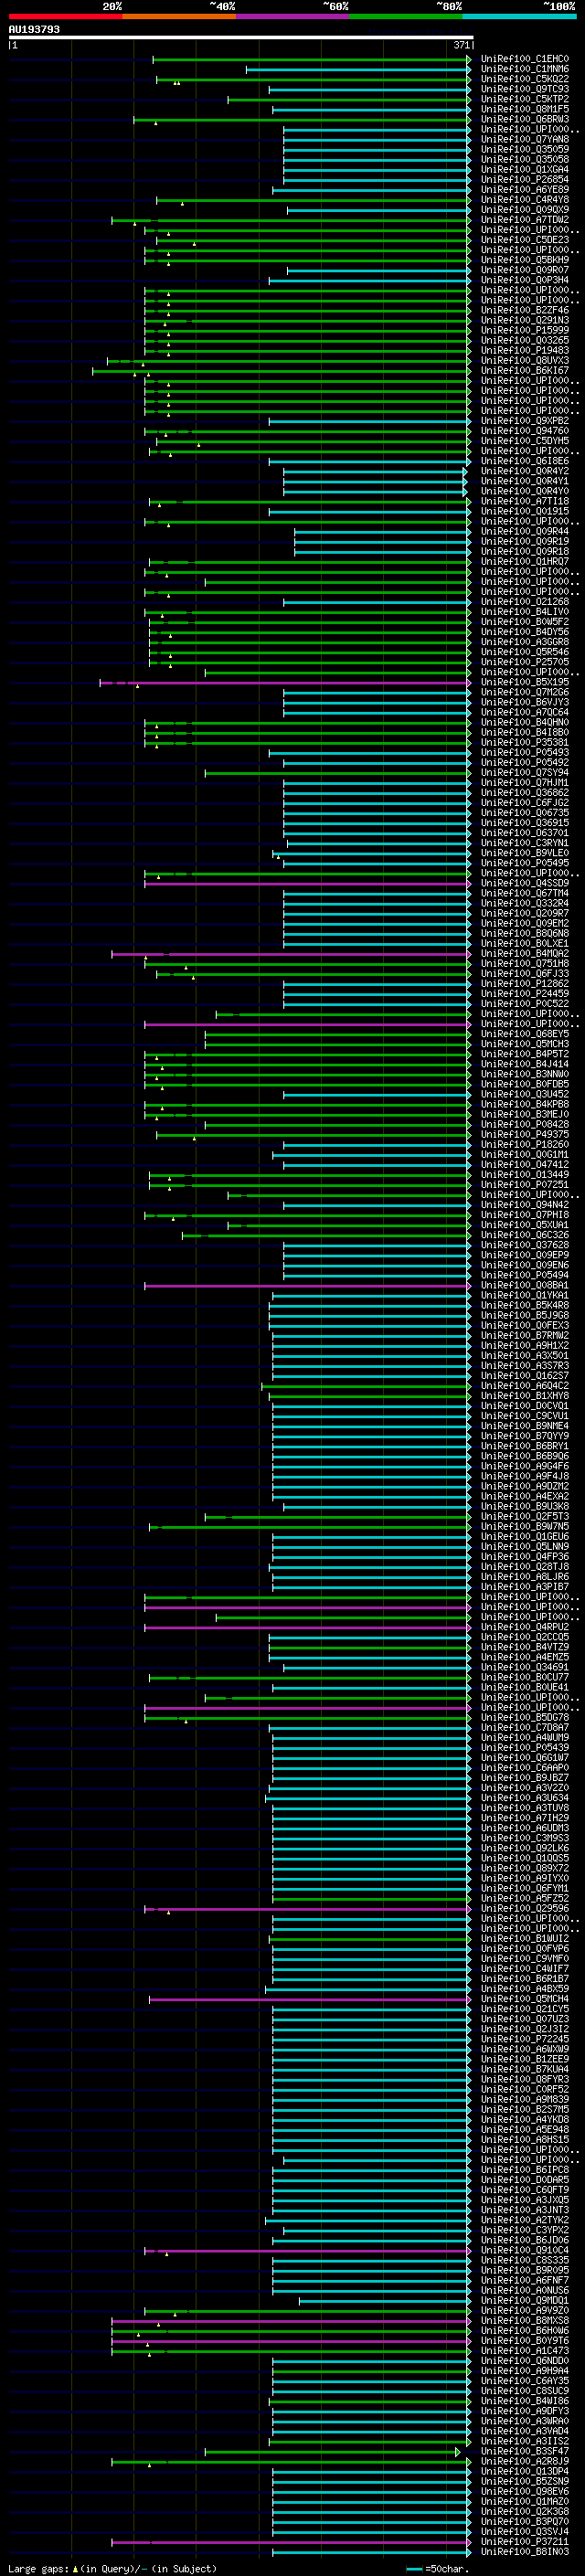The image size is (585, 2576).
Task: Select hit UniRef100_Q7SY94
Action: click(x=524, y=772)
